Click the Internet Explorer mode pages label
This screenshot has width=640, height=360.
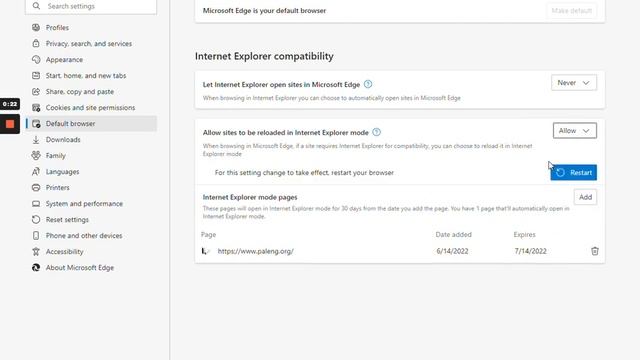click(250, 197)
